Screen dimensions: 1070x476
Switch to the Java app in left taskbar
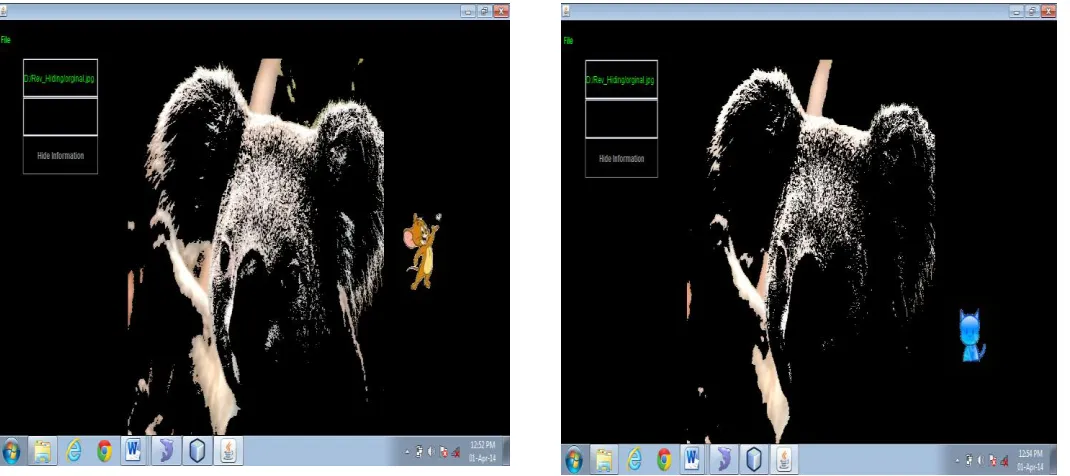(x=229, y=451)
